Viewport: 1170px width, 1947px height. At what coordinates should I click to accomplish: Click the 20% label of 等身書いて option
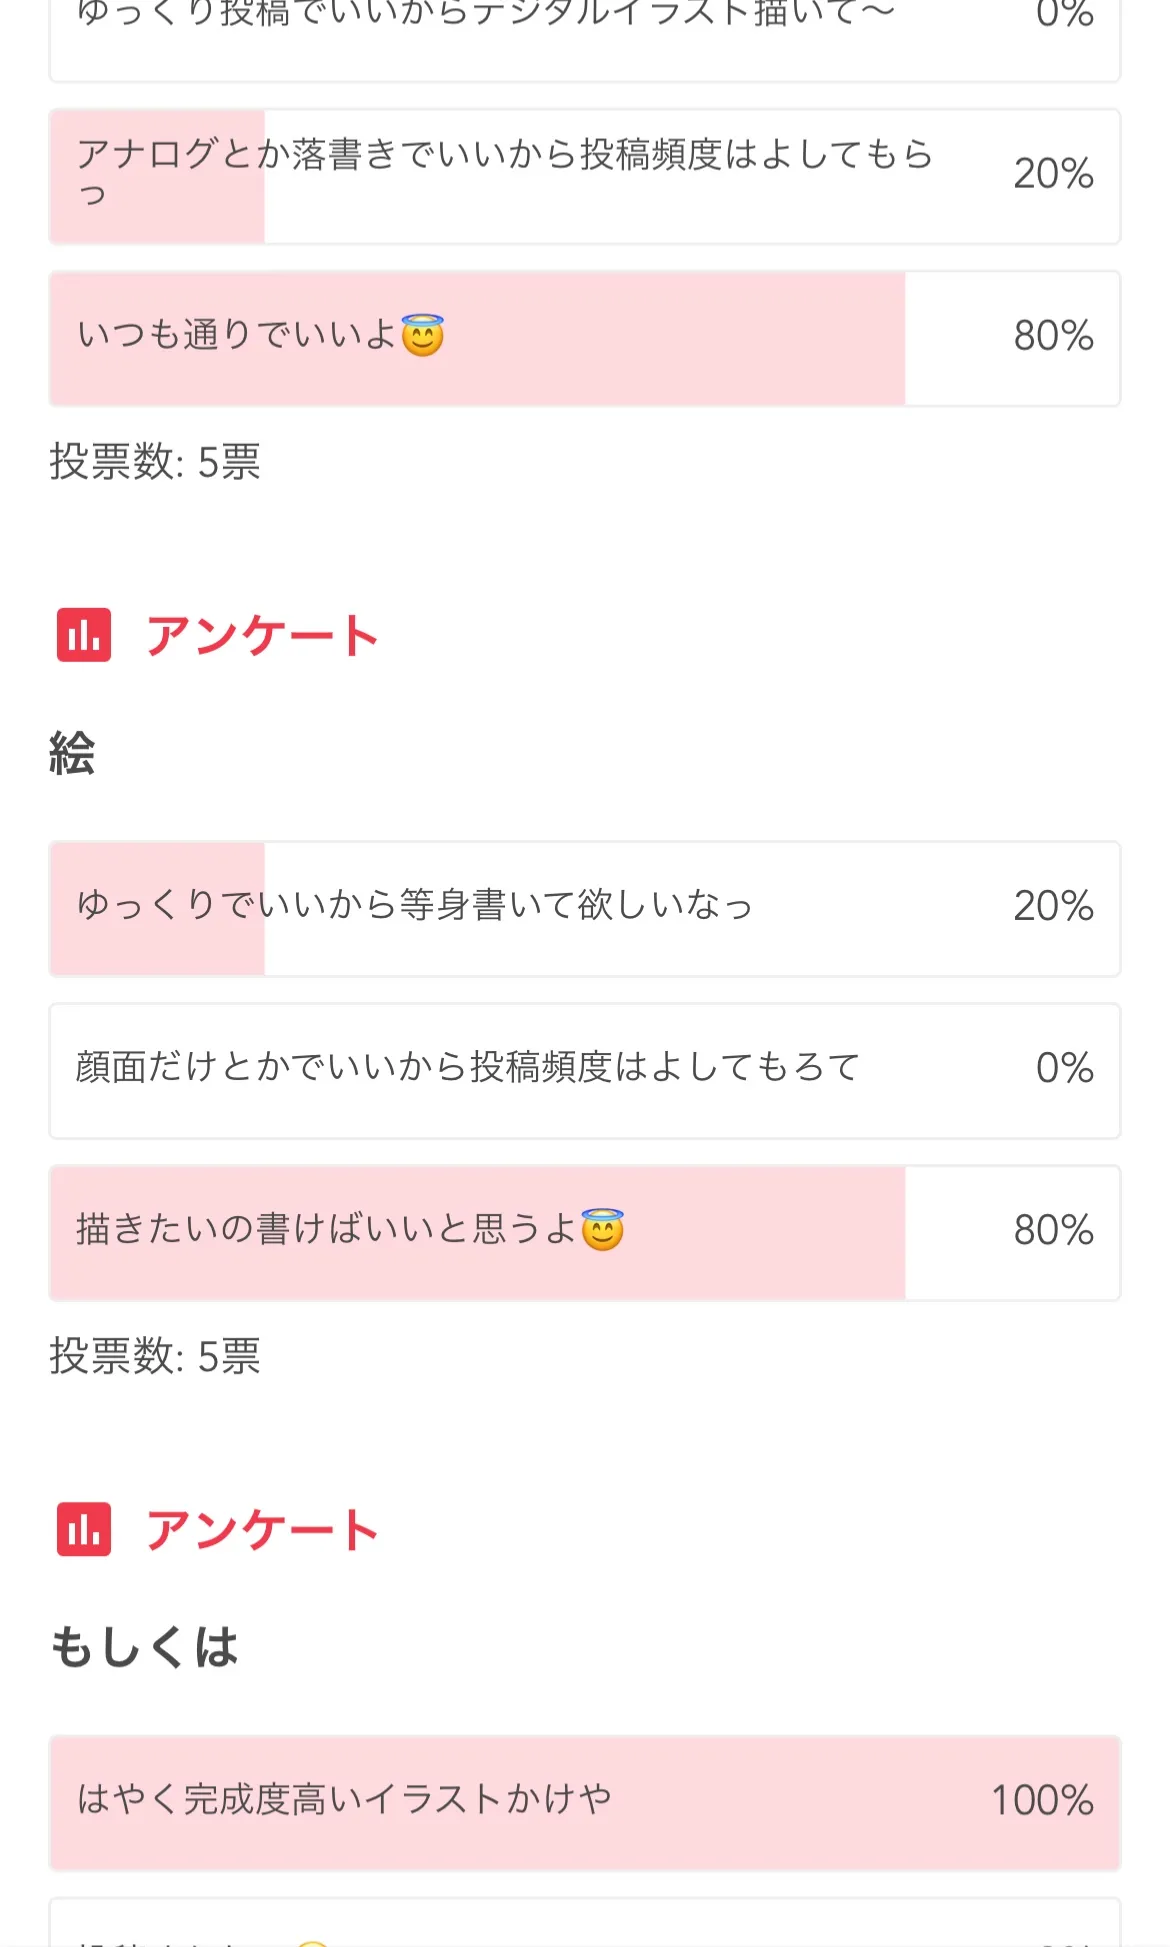pos(1053,906)
